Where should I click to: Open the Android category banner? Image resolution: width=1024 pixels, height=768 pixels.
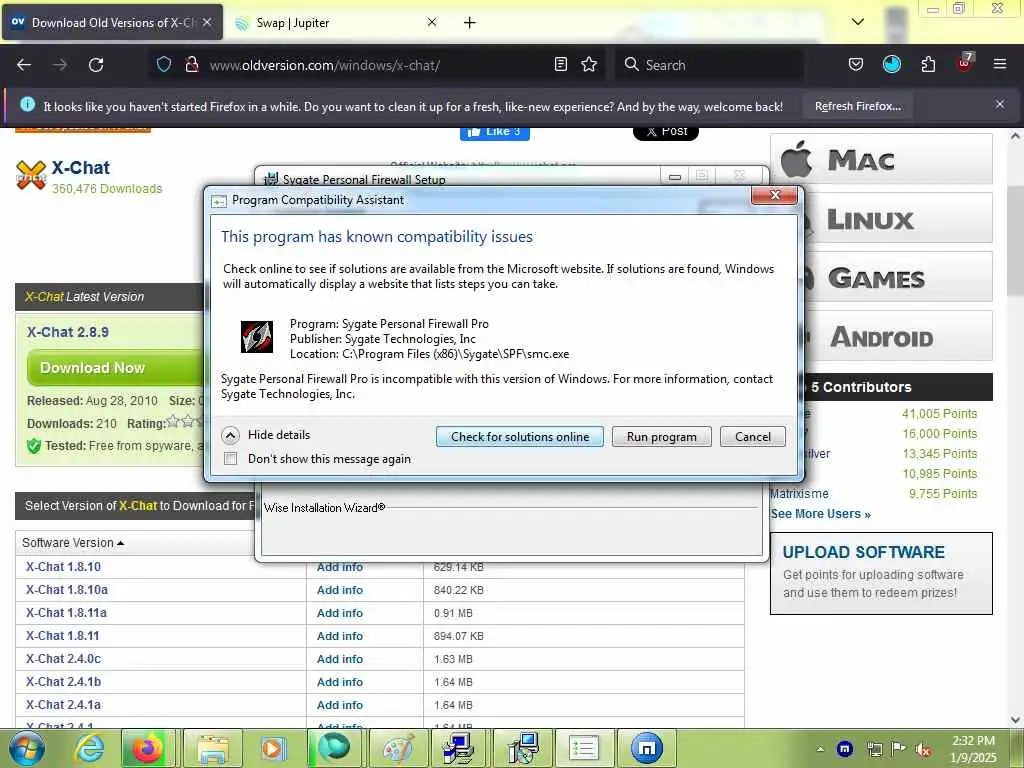[899, 336]
